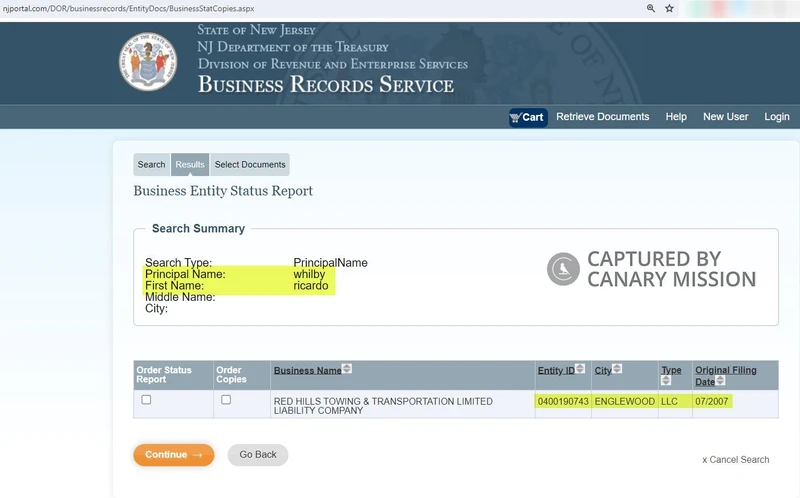Sort by the Entity ID column header
Image resolution: width=800 pixels, height=498 pixels.
[x=556, y=370]
